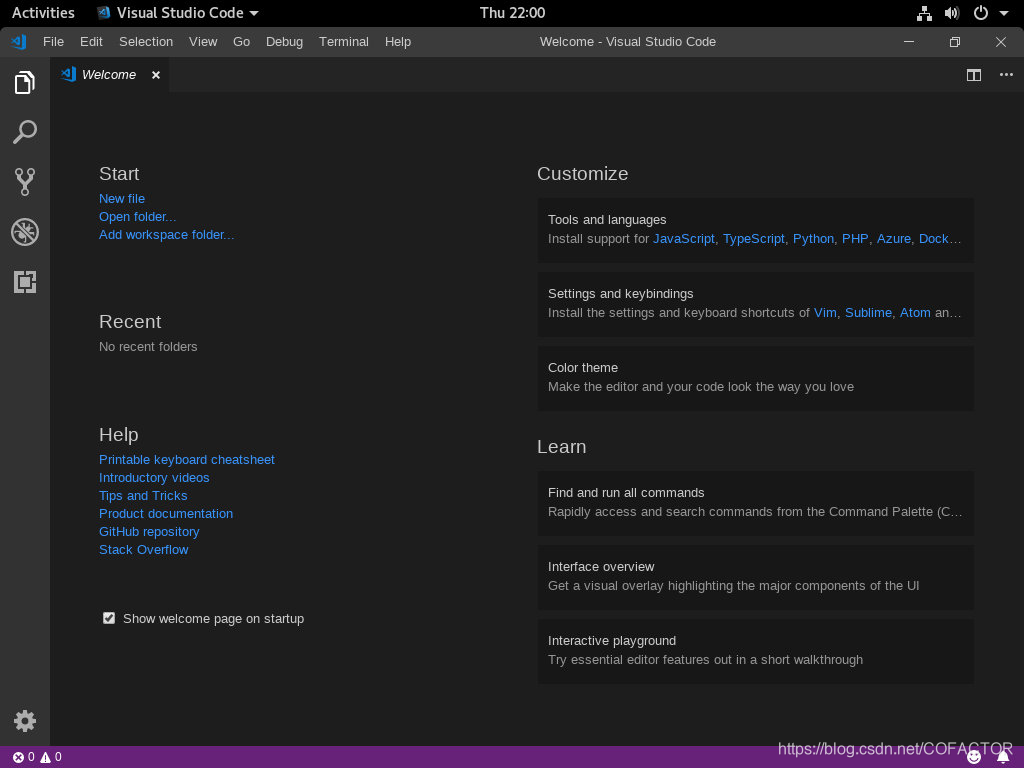Open the Terminal menu
Viewport: 1024px width, 768px height.
[344, 42]
